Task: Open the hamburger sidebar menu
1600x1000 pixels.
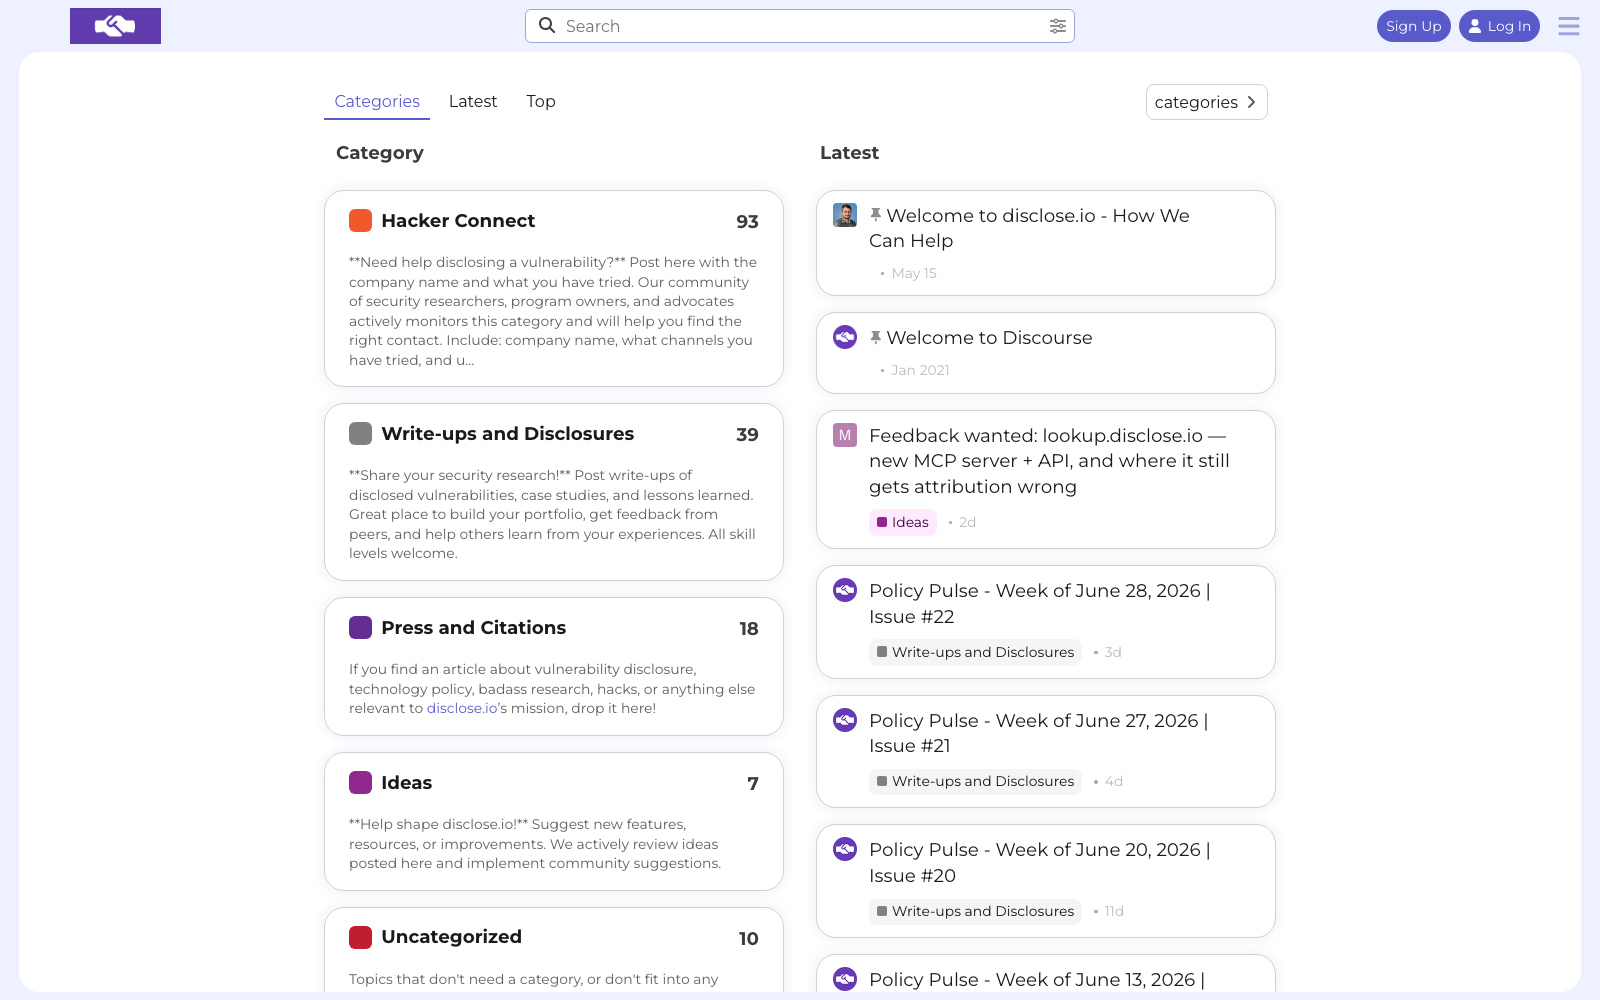Action: [x=1569, y=26]
